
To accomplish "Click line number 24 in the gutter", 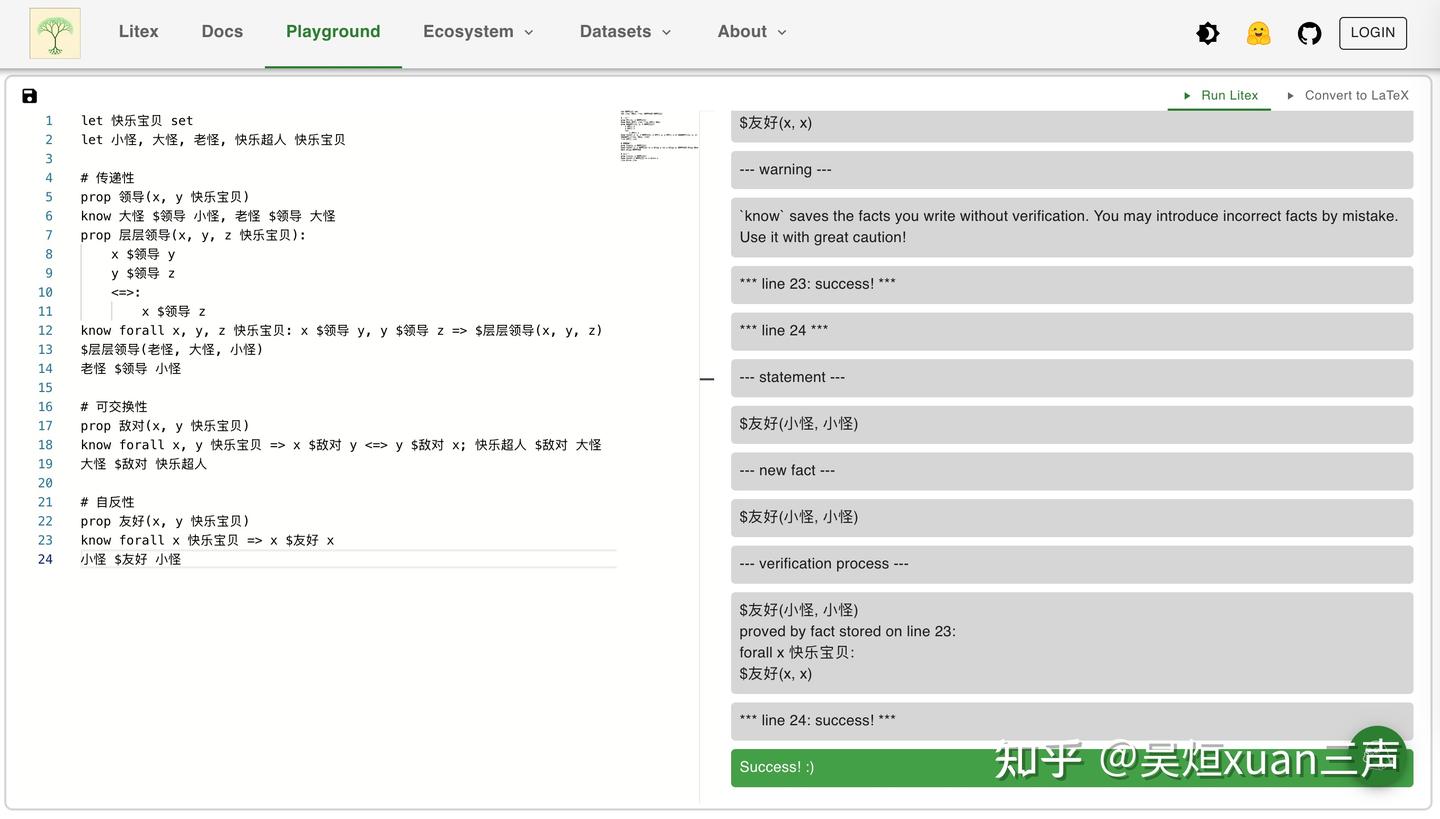I will tap(45, 559).
